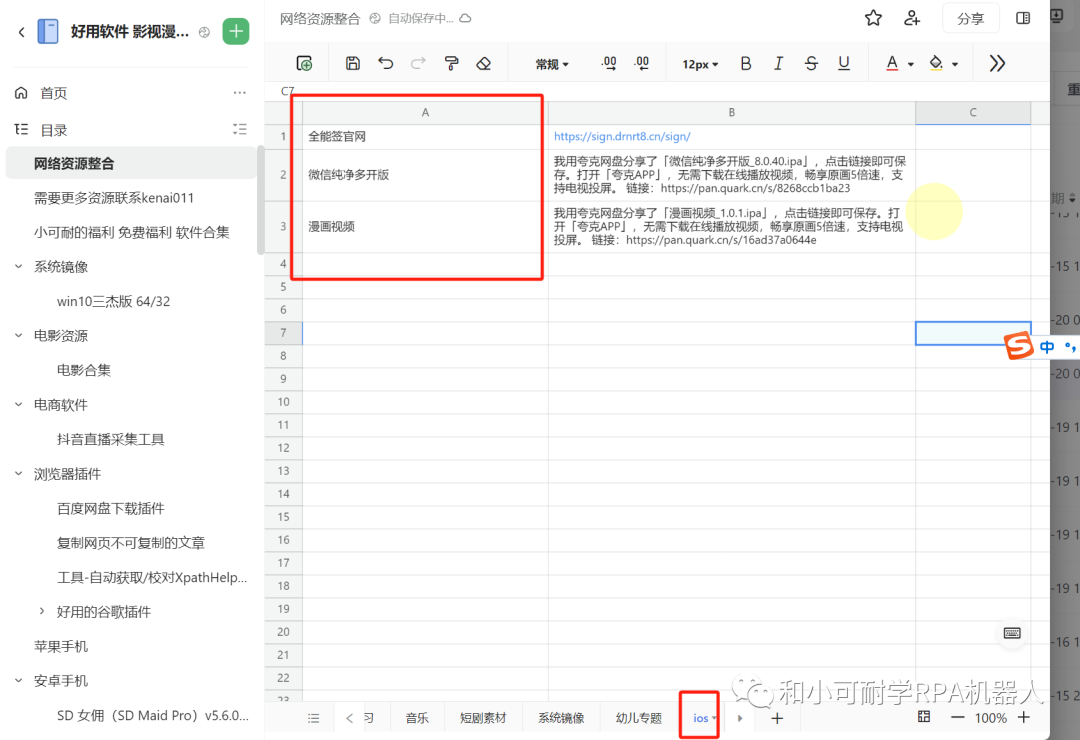Click the insert sheet icon in toolbar

point(304,63)
